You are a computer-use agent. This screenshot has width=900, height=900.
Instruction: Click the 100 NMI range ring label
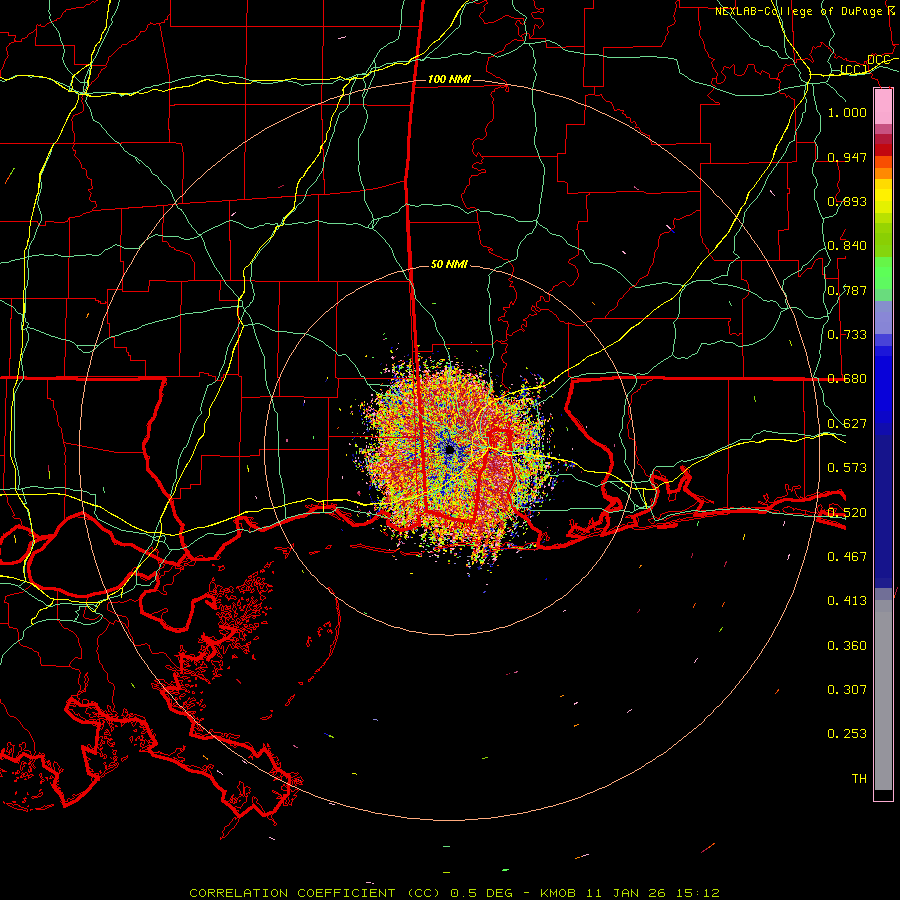click(x=449, y=79)
